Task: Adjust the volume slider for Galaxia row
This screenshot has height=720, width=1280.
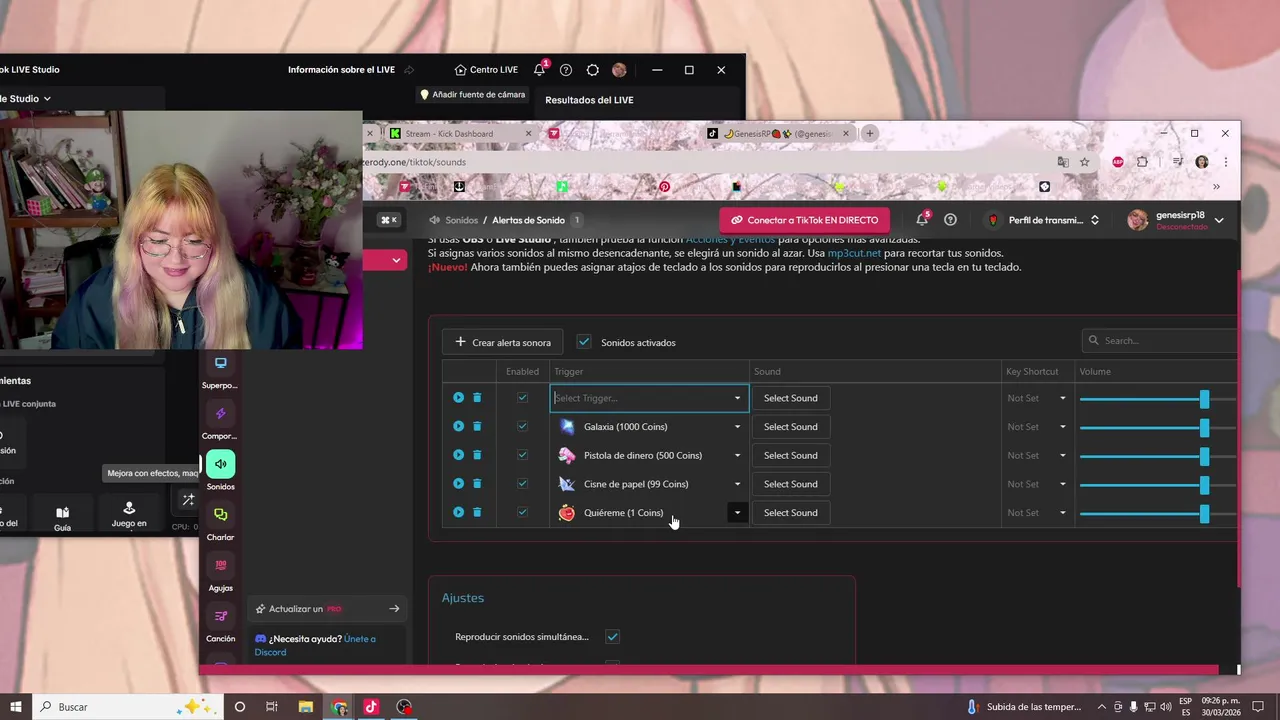Action: tap(1204, 427)
